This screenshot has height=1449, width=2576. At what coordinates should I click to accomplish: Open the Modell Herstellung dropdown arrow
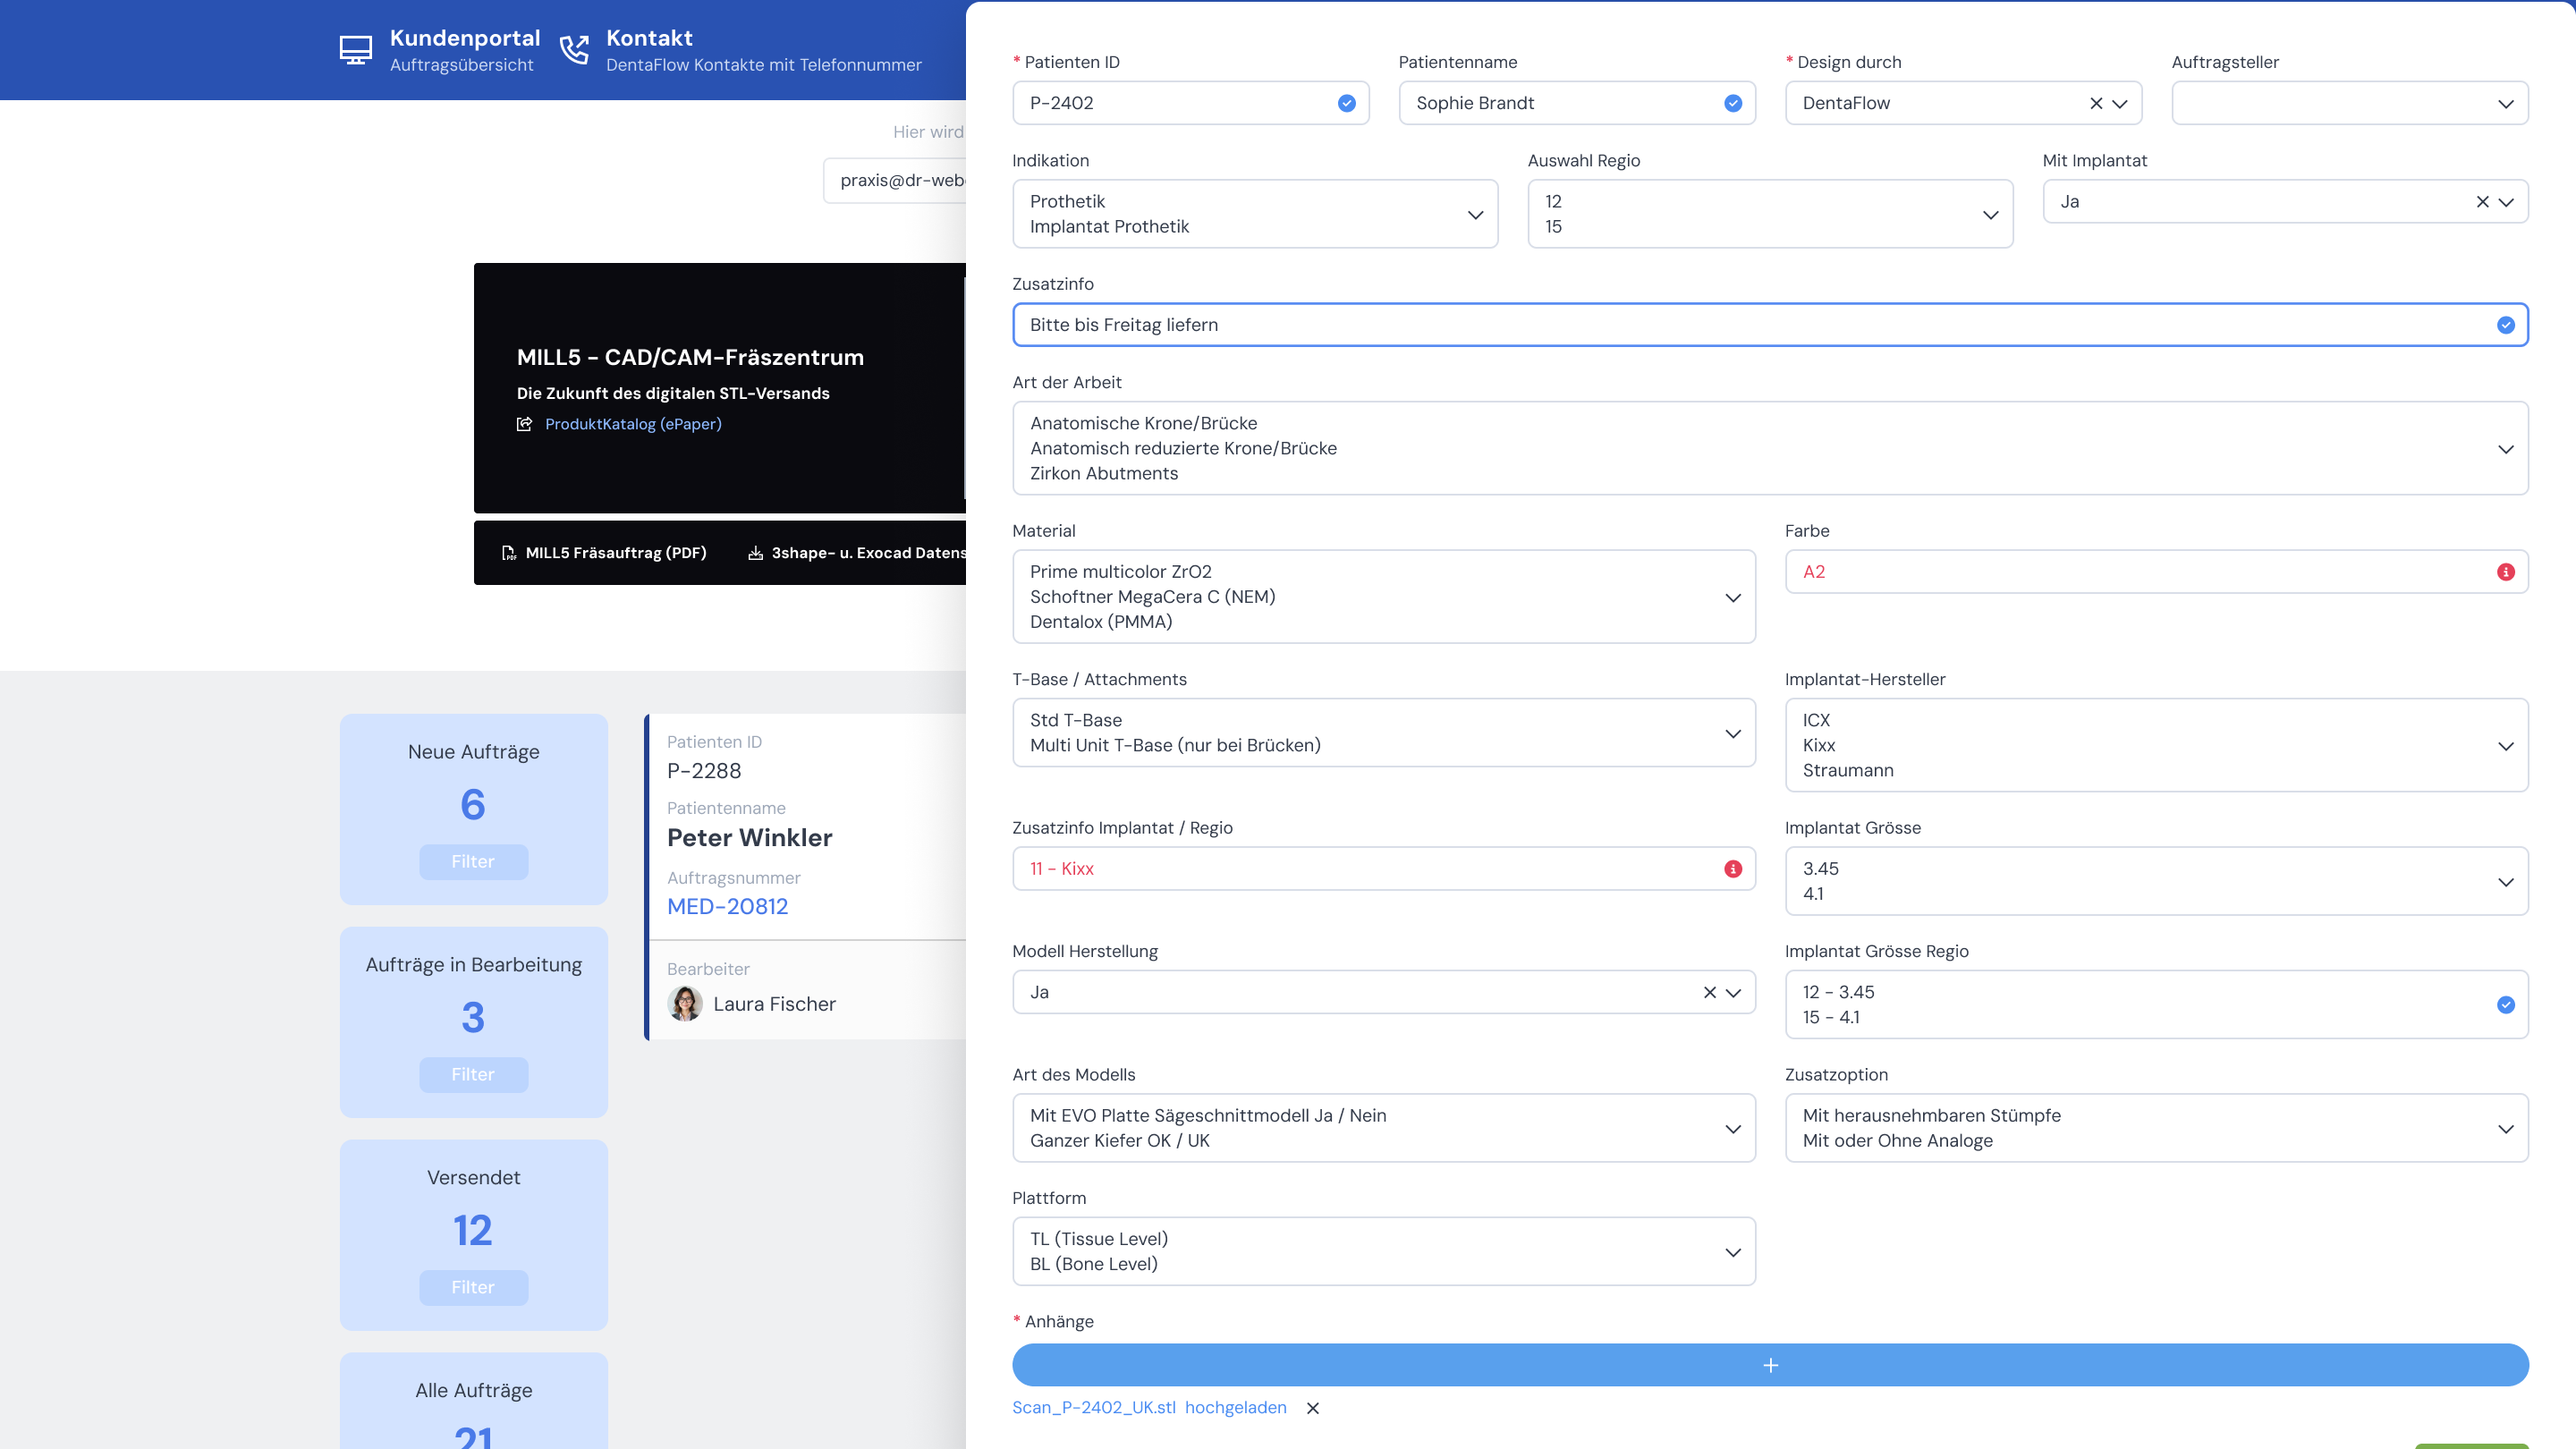point(1732,992)
